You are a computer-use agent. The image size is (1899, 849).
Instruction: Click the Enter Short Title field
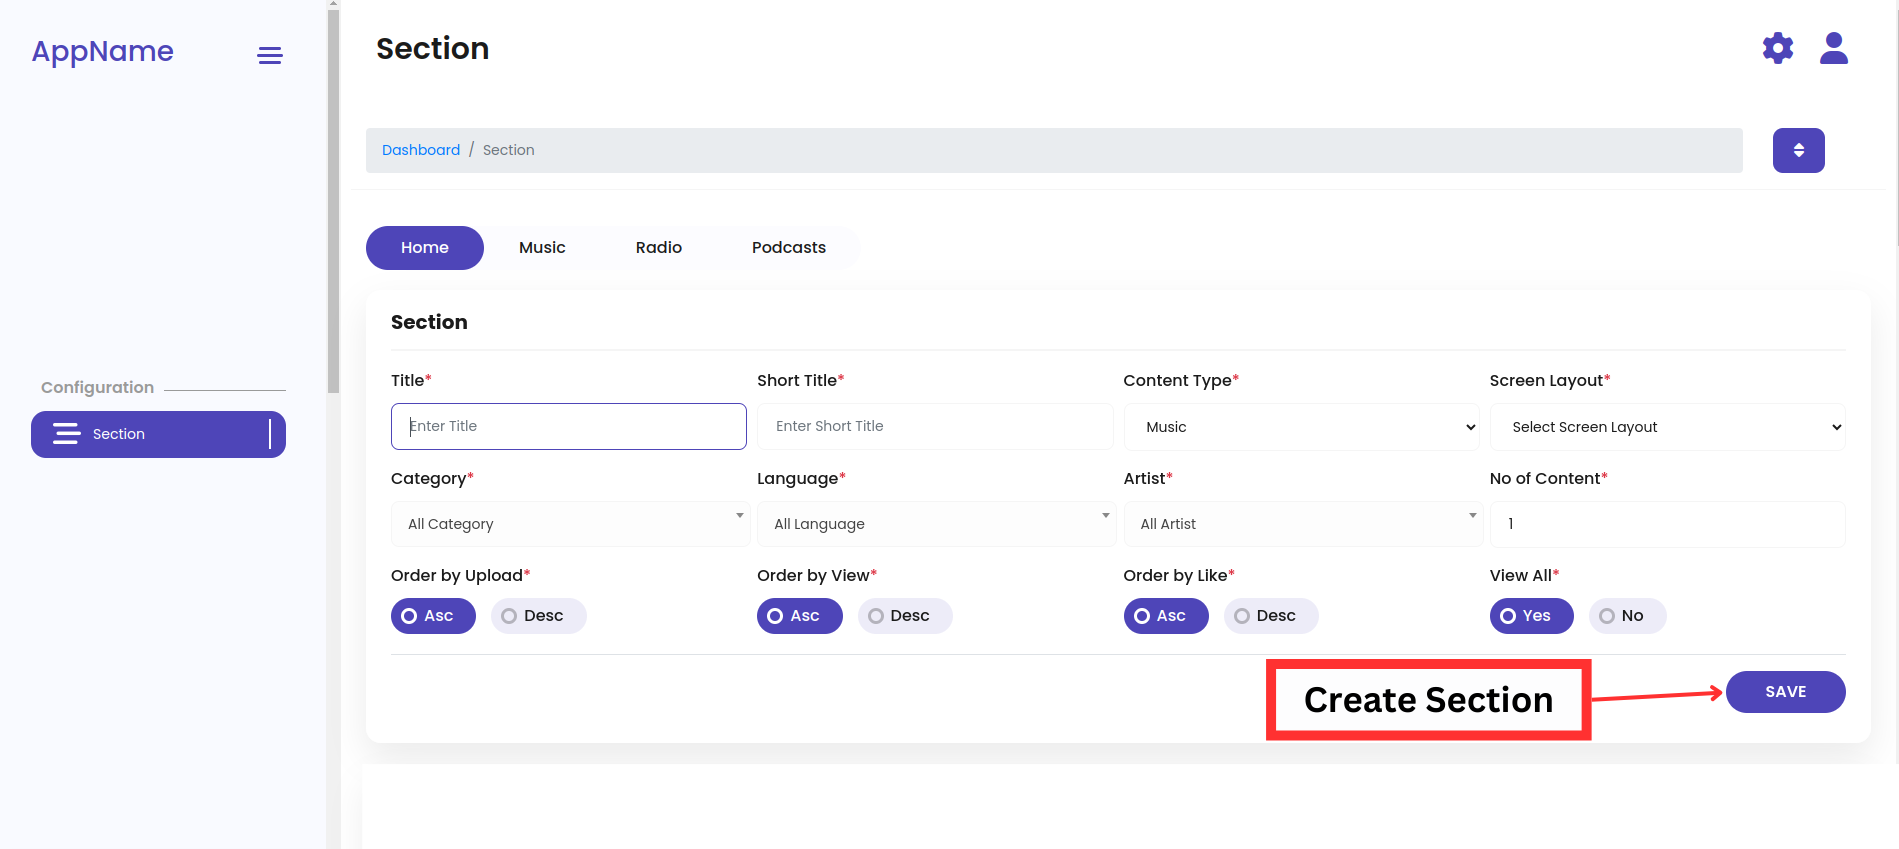click(935, 426)
